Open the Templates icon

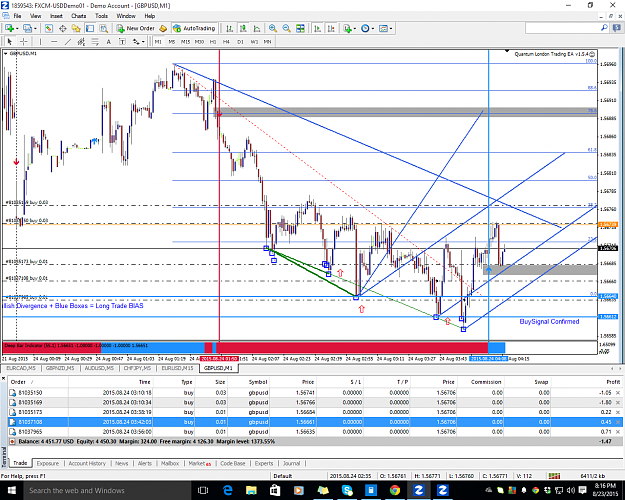[383, 28]
